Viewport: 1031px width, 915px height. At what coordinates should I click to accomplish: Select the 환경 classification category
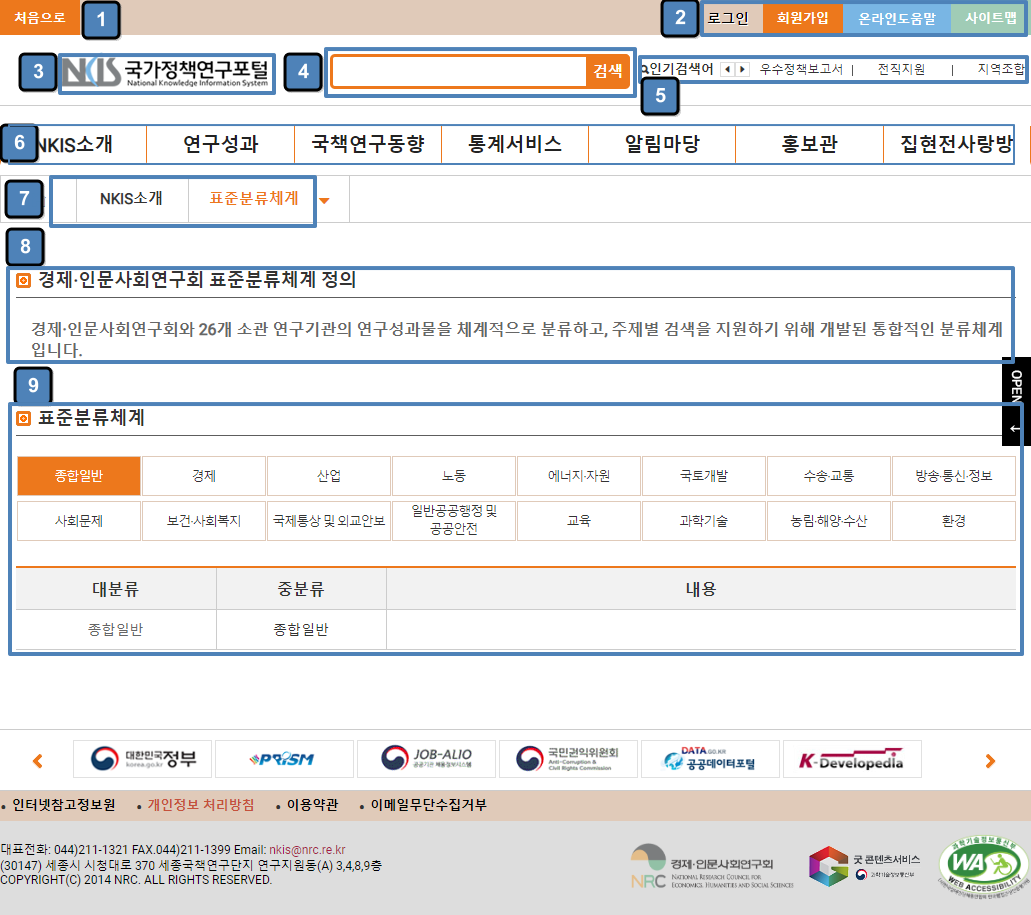(953, 520)
